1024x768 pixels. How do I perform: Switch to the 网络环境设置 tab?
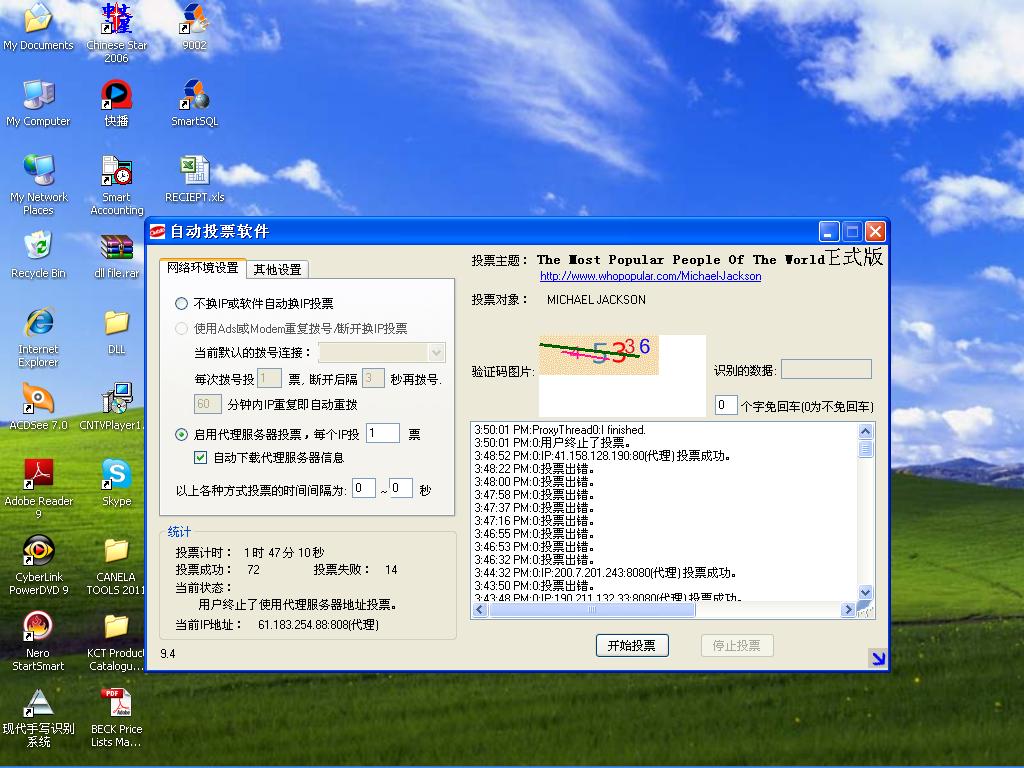coord(203,268)
